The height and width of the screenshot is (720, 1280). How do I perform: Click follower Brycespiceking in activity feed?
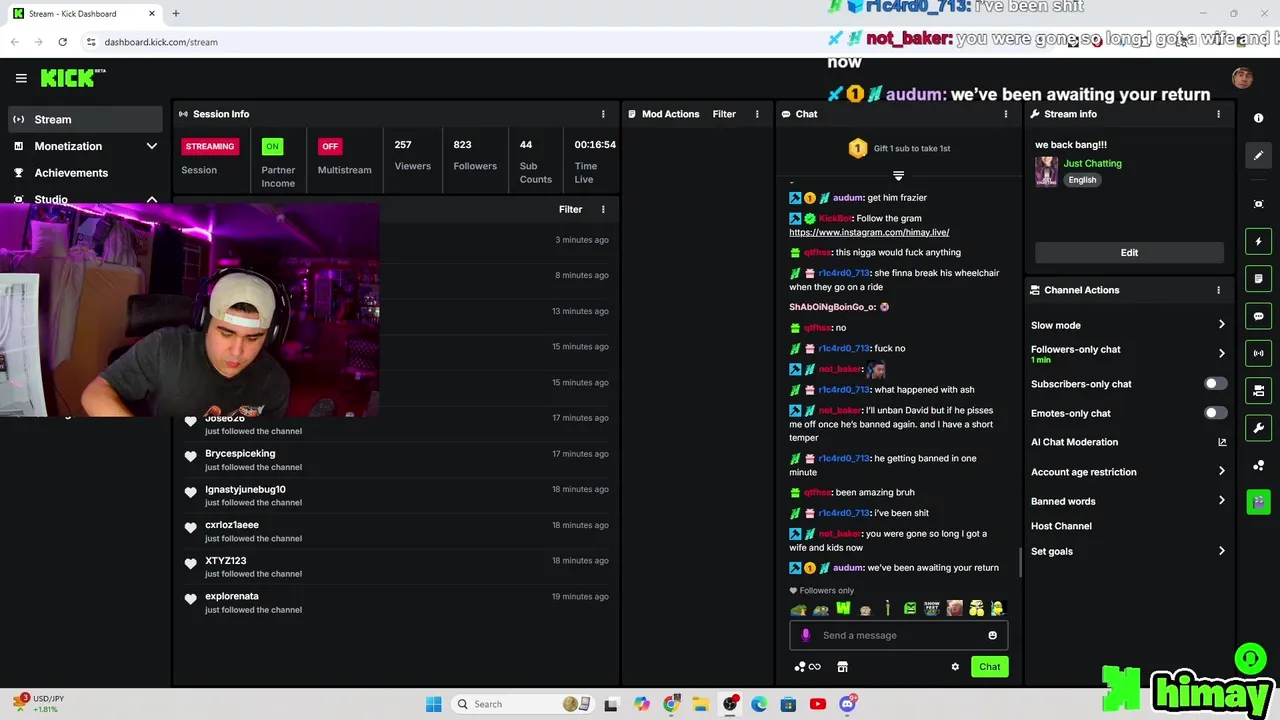(240, 454)
